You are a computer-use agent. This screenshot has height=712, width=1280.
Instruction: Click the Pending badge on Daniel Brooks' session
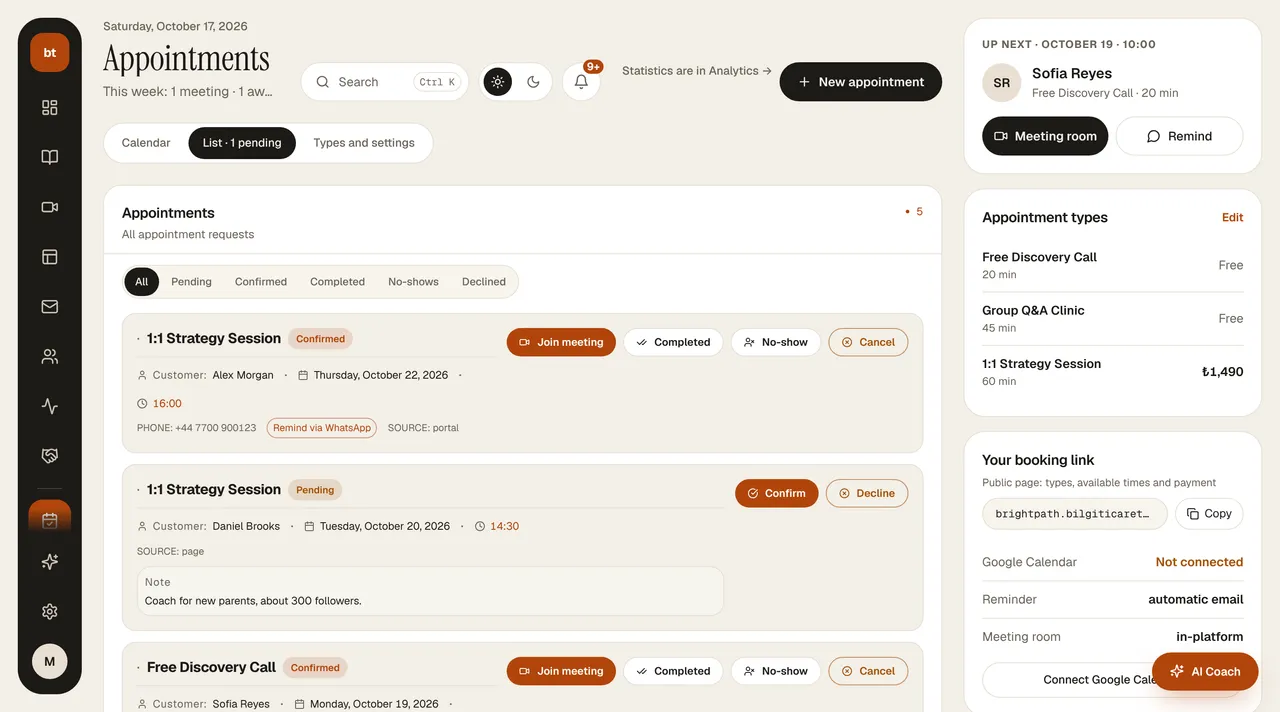pos(315,490)
